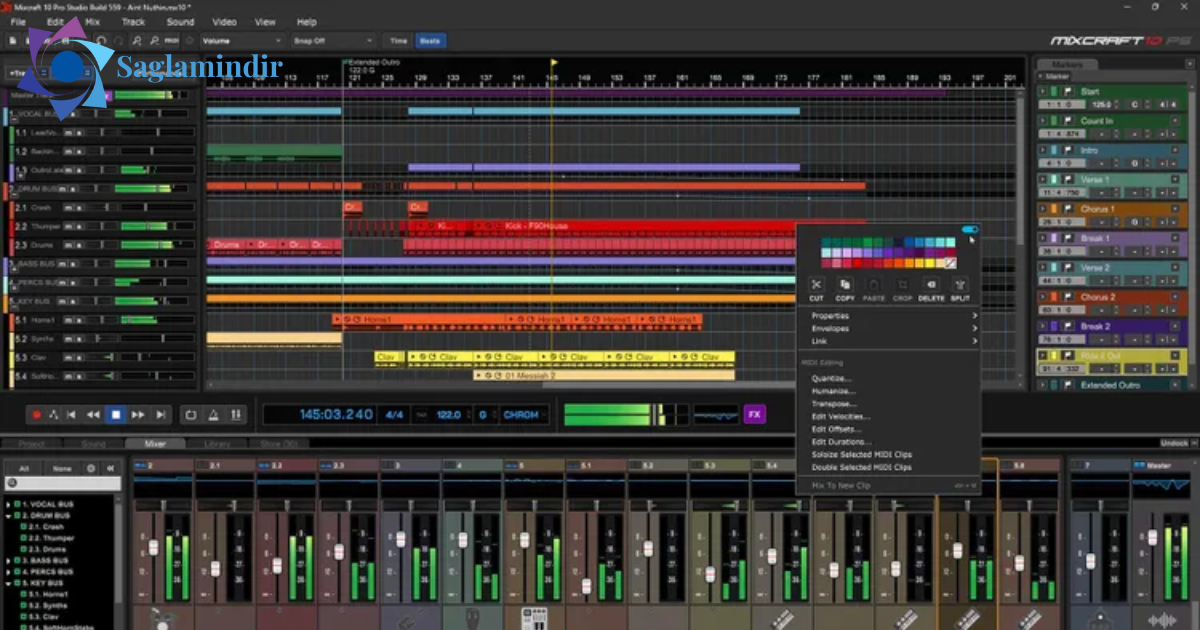Expand 1. VOCAL BUS tree node
The image size is (1200, 630).
click(x=8, y=504)
